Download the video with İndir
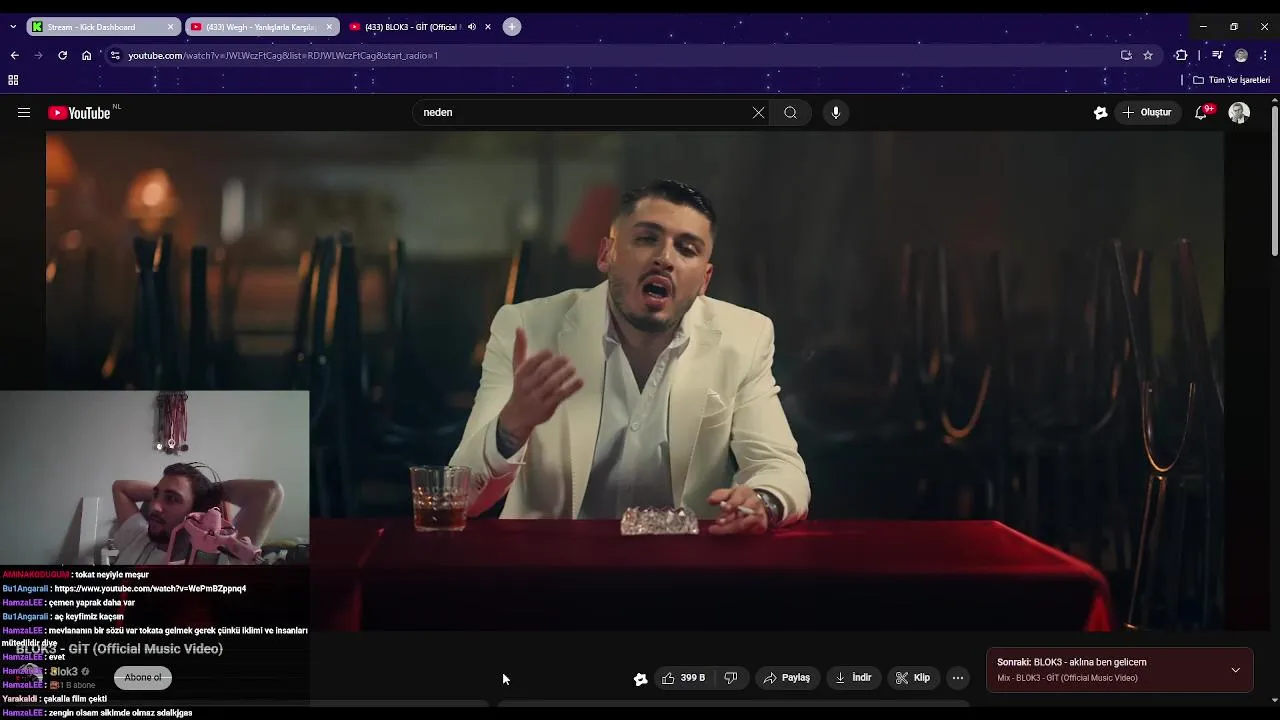The width and height of the screenshot is (1280, 720). coord(853,678)
